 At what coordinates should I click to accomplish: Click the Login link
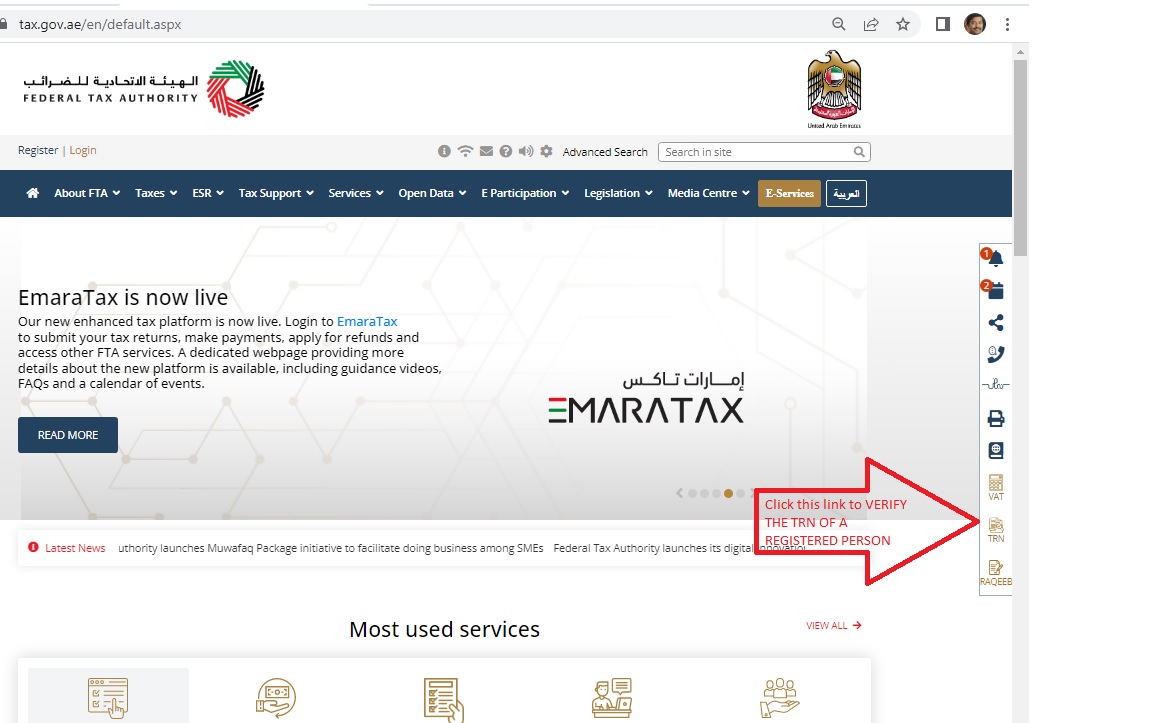[83, 150]
